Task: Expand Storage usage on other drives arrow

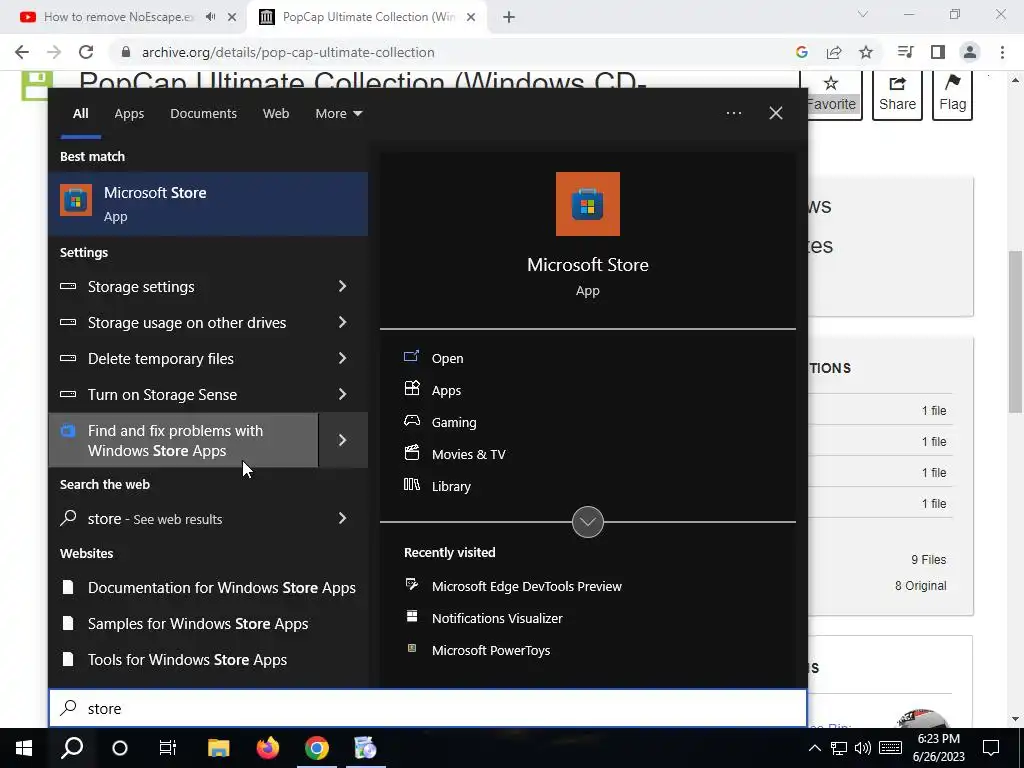Action: tap(342, 322)
